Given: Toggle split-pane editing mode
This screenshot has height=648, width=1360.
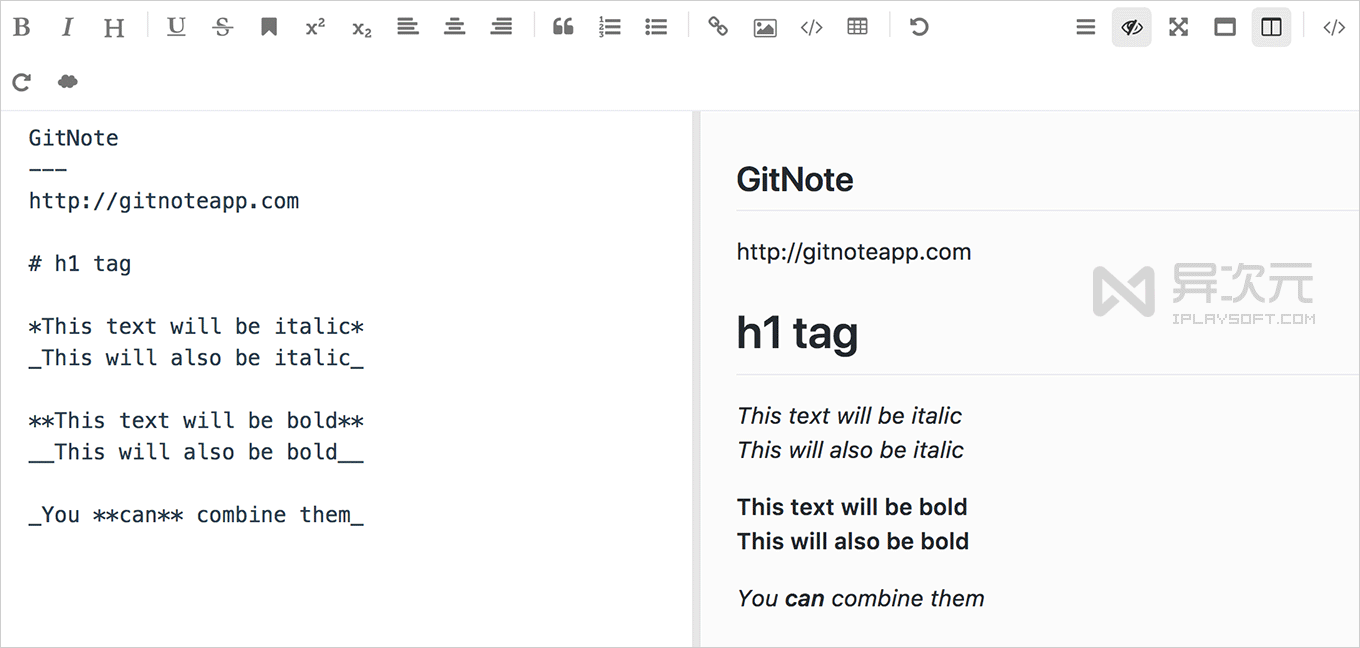Looking at the screenshot, I should tap(1271, 27).
